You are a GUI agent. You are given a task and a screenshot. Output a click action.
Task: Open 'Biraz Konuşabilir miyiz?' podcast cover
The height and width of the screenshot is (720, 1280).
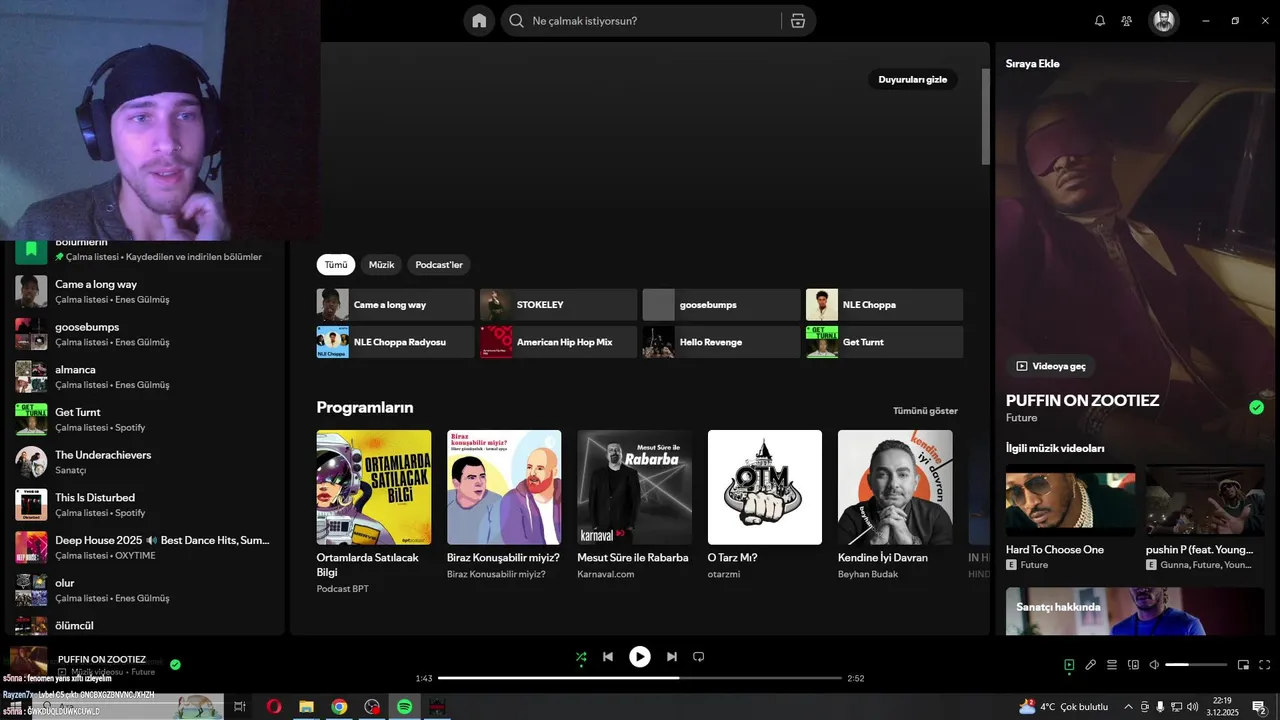pyautogui.click(x=504, y=487)
